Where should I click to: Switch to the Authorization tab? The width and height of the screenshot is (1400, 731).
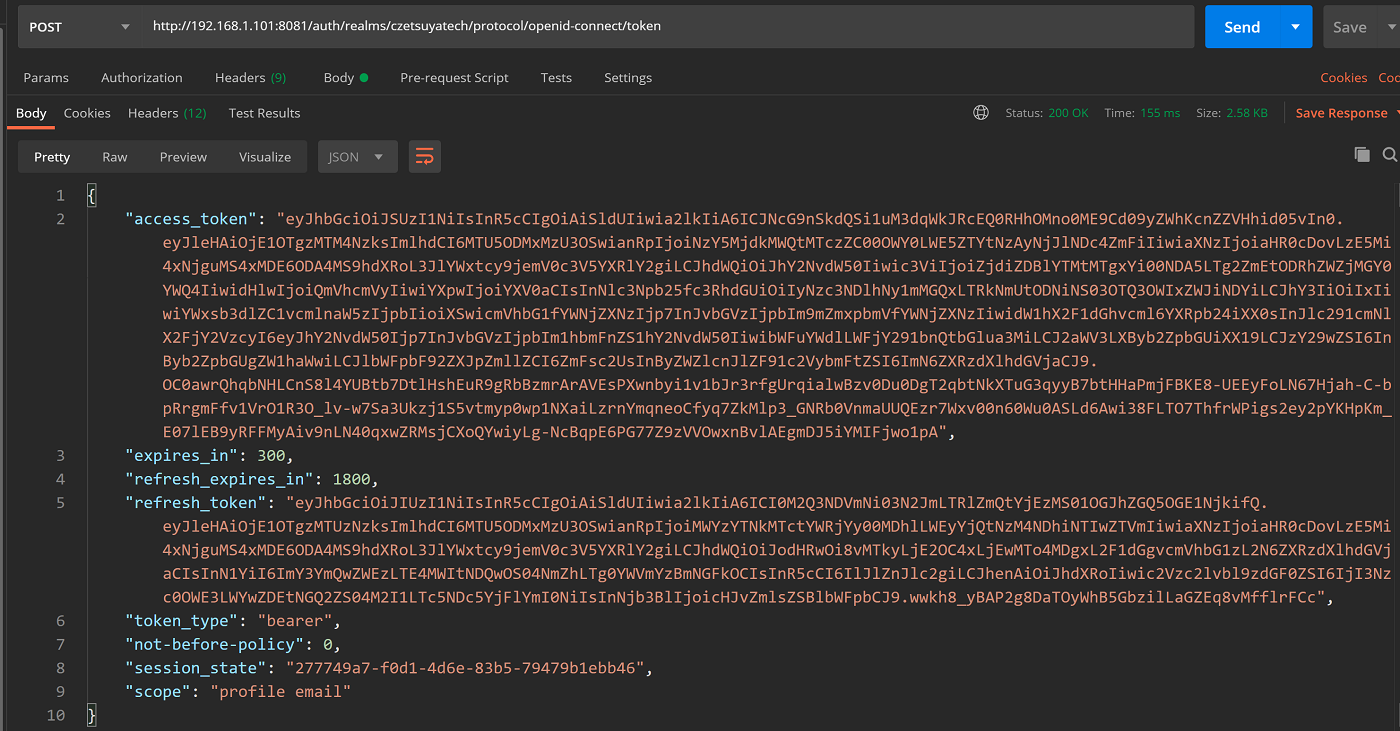coord(141,77)
